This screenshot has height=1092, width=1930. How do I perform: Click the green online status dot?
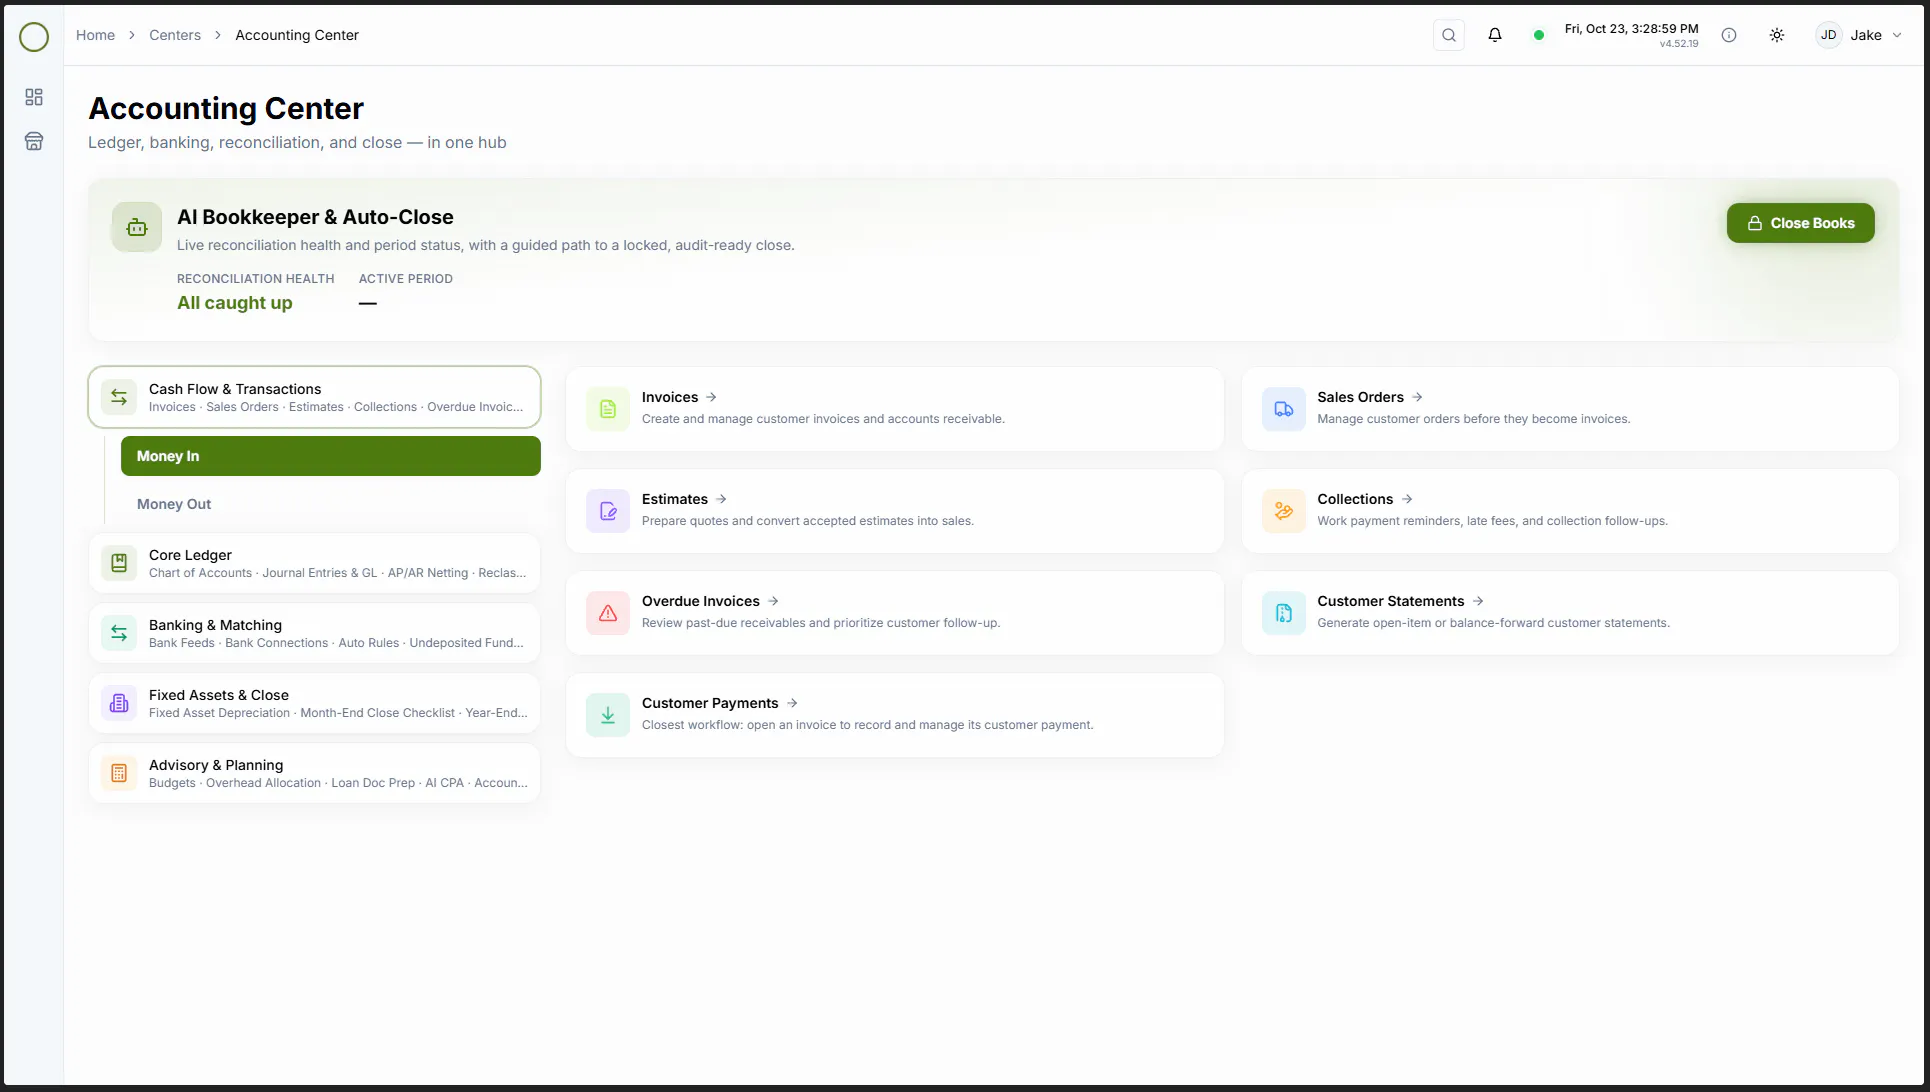pyautogui.click(x=1539, y=35)
